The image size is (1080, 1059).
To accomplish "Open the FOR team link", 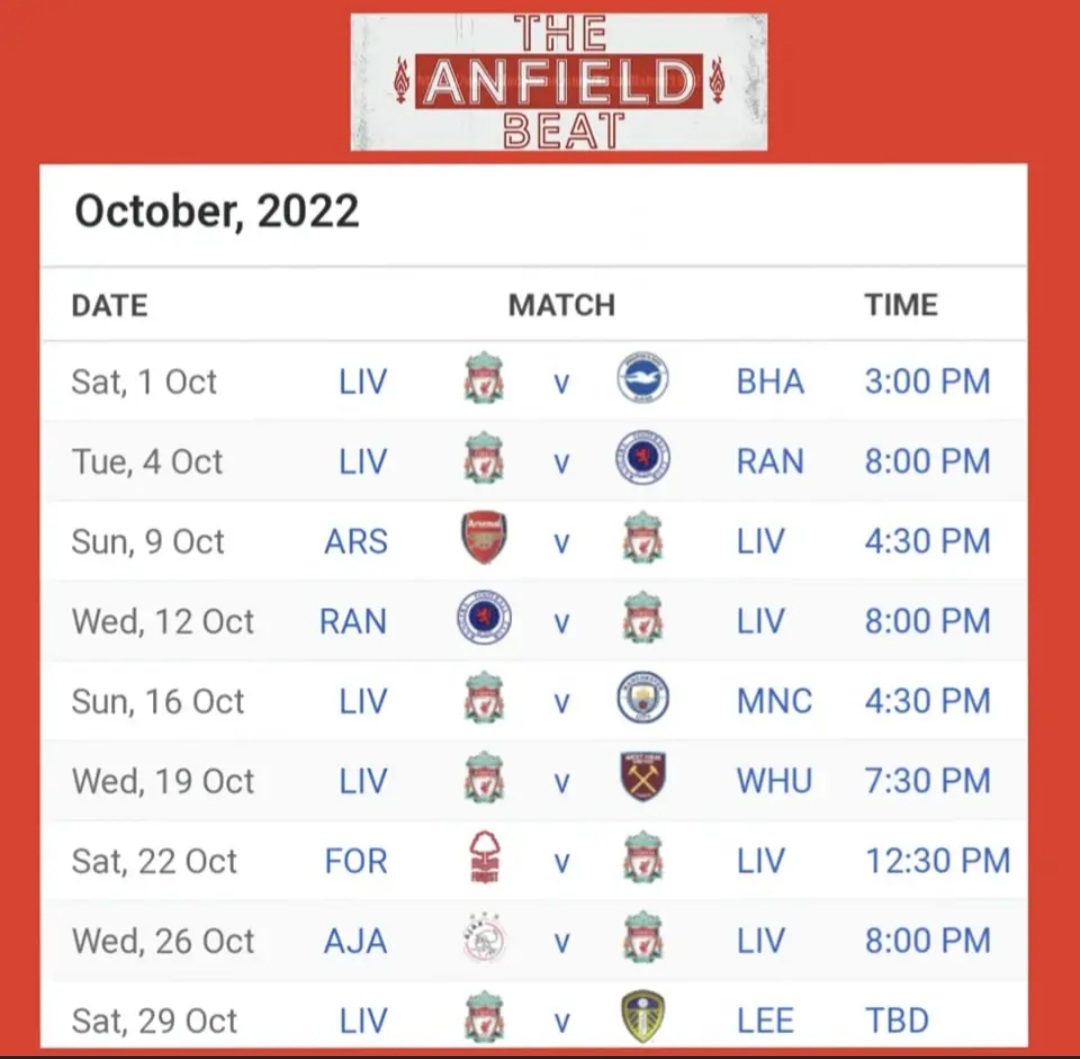I will (356, 861).
